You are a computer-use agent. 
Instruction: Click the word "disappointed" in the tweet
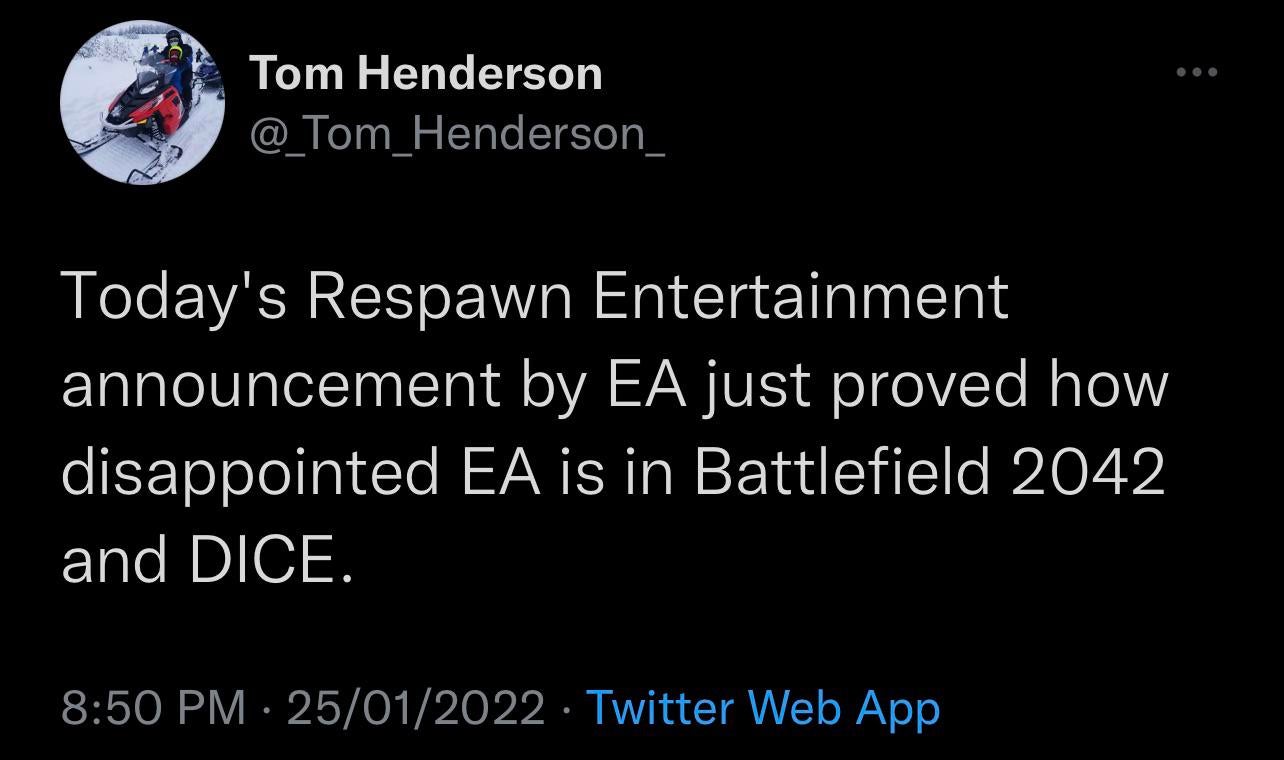point(250,472)
